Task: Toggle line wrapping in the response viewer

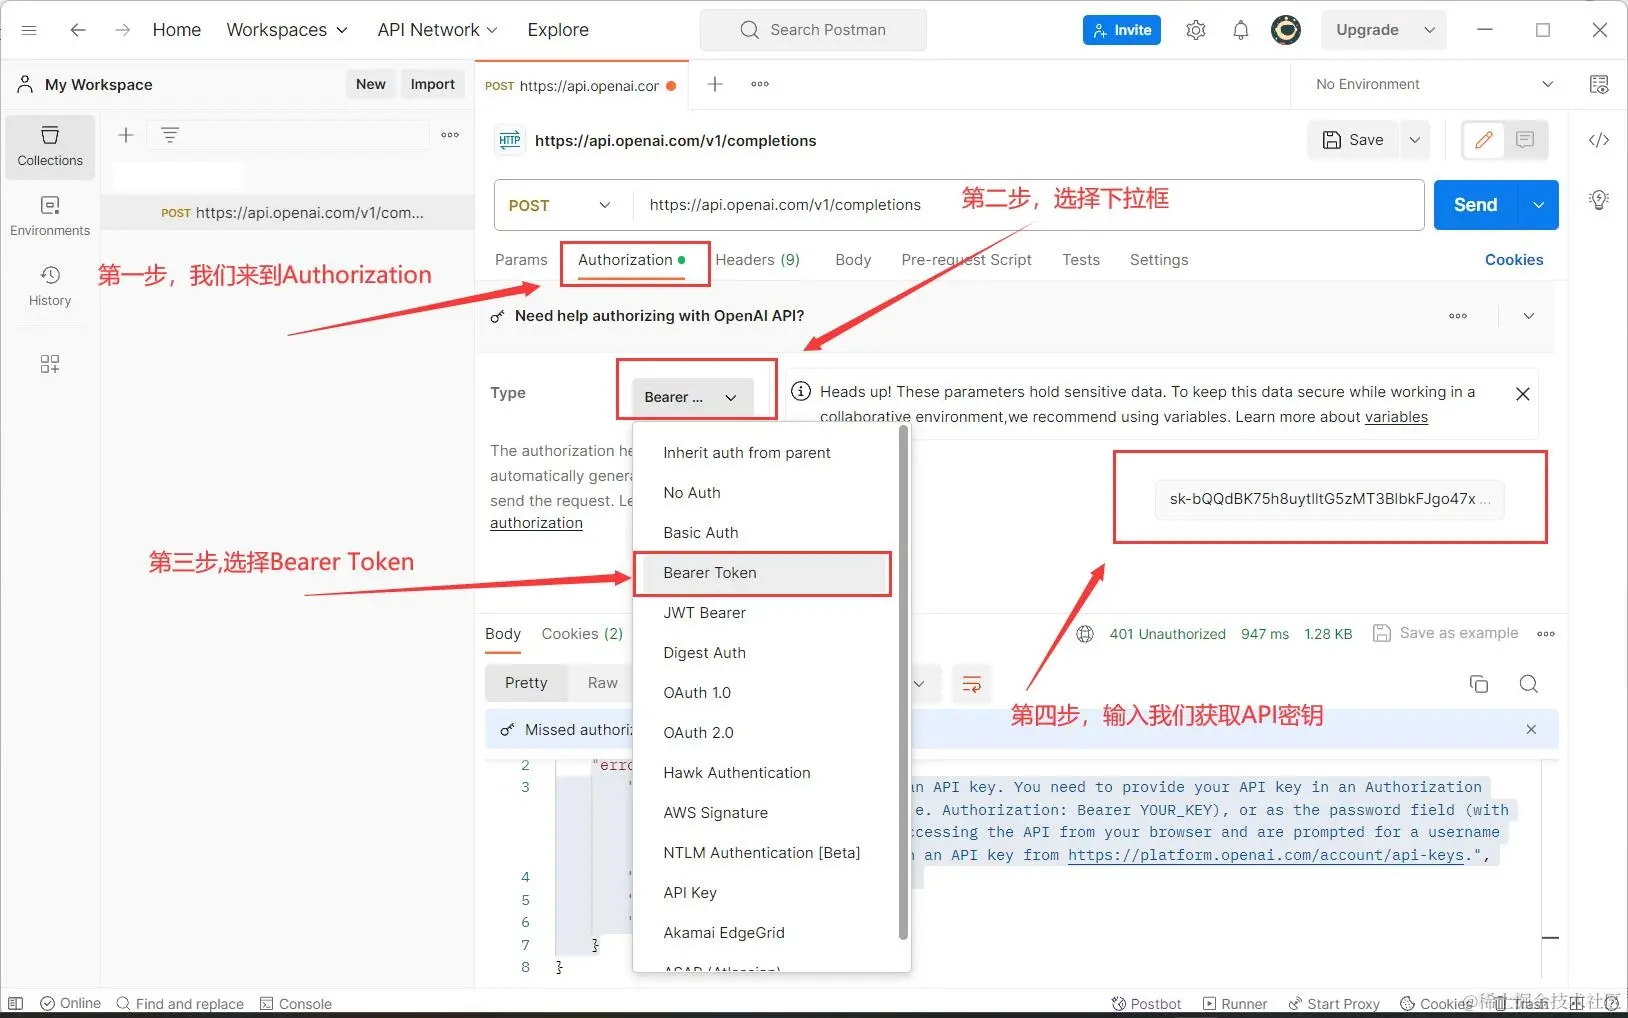Action: click(970, 684)
